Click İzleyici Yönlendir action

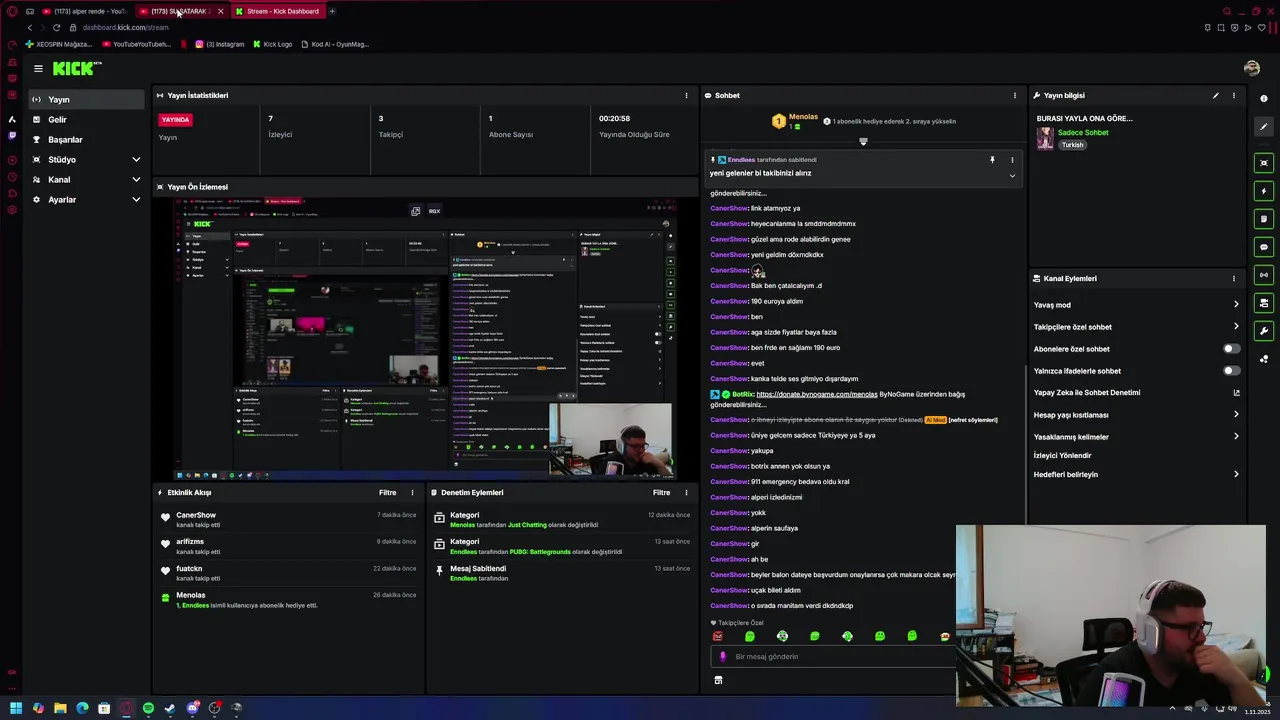[x=1062, y=455]
